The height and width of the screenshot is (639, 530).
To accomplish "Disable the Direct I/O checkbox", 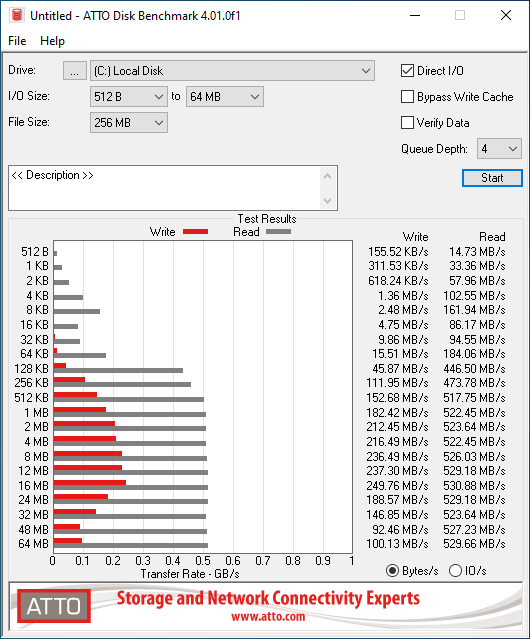I will [x=407, y=71].
